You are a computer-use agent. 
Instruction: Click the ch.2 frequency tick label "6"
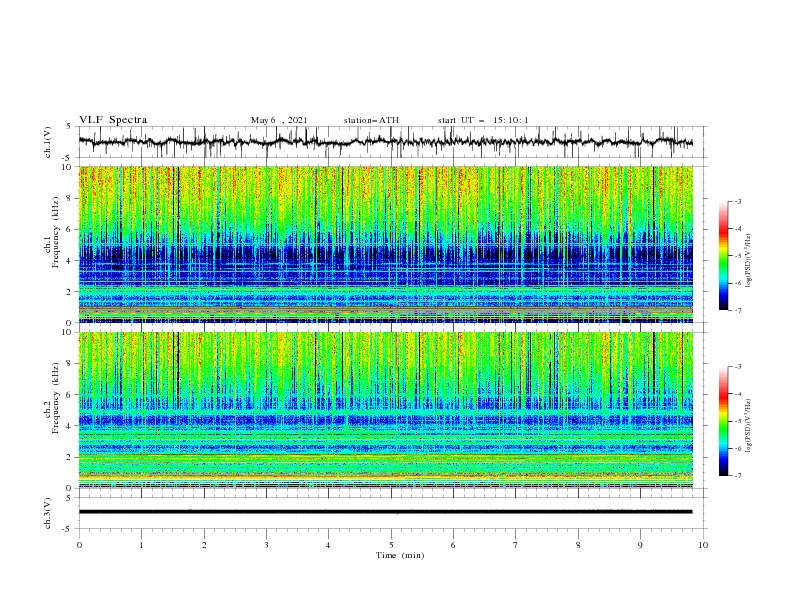(x=69, y=395)
